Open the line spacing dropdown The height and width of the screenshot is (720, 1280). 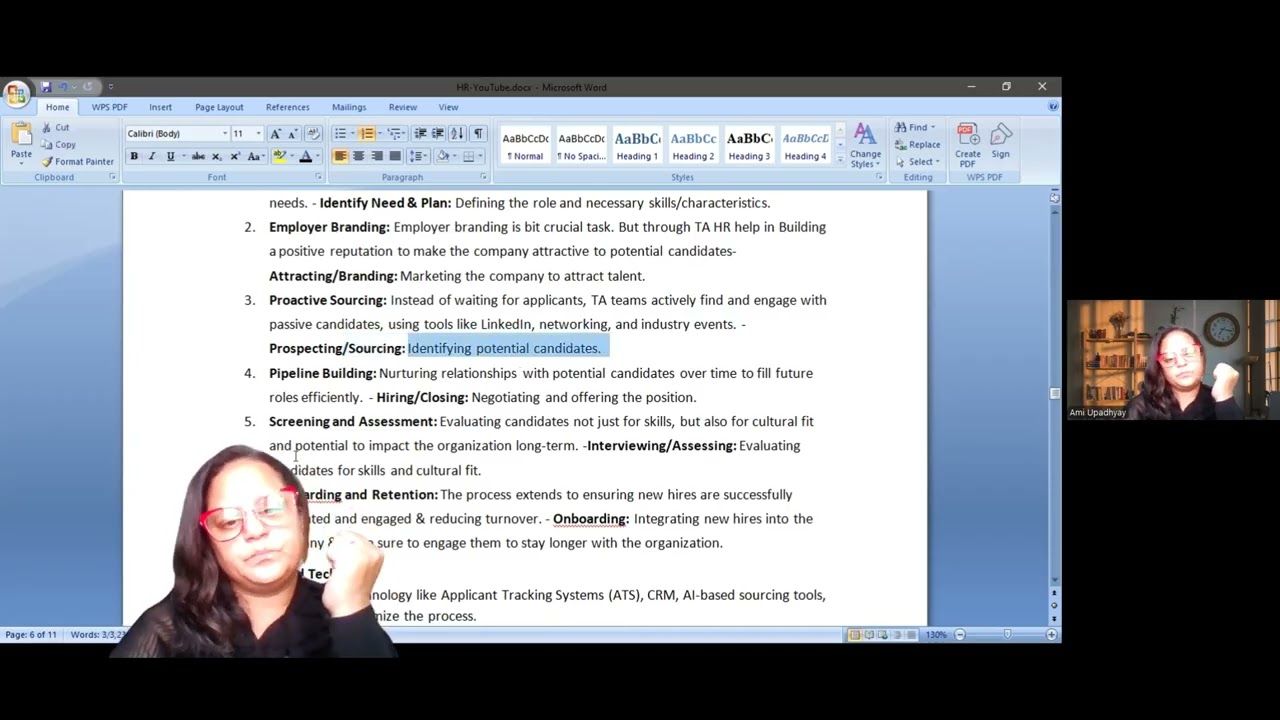click(x=419, y=156)
